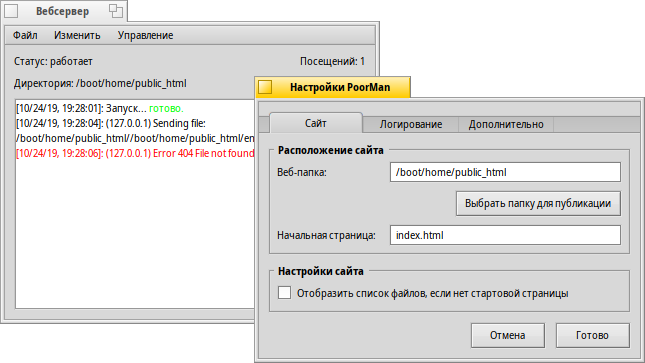Click the Начальная страница index.html field

click(x=505, y=235)
